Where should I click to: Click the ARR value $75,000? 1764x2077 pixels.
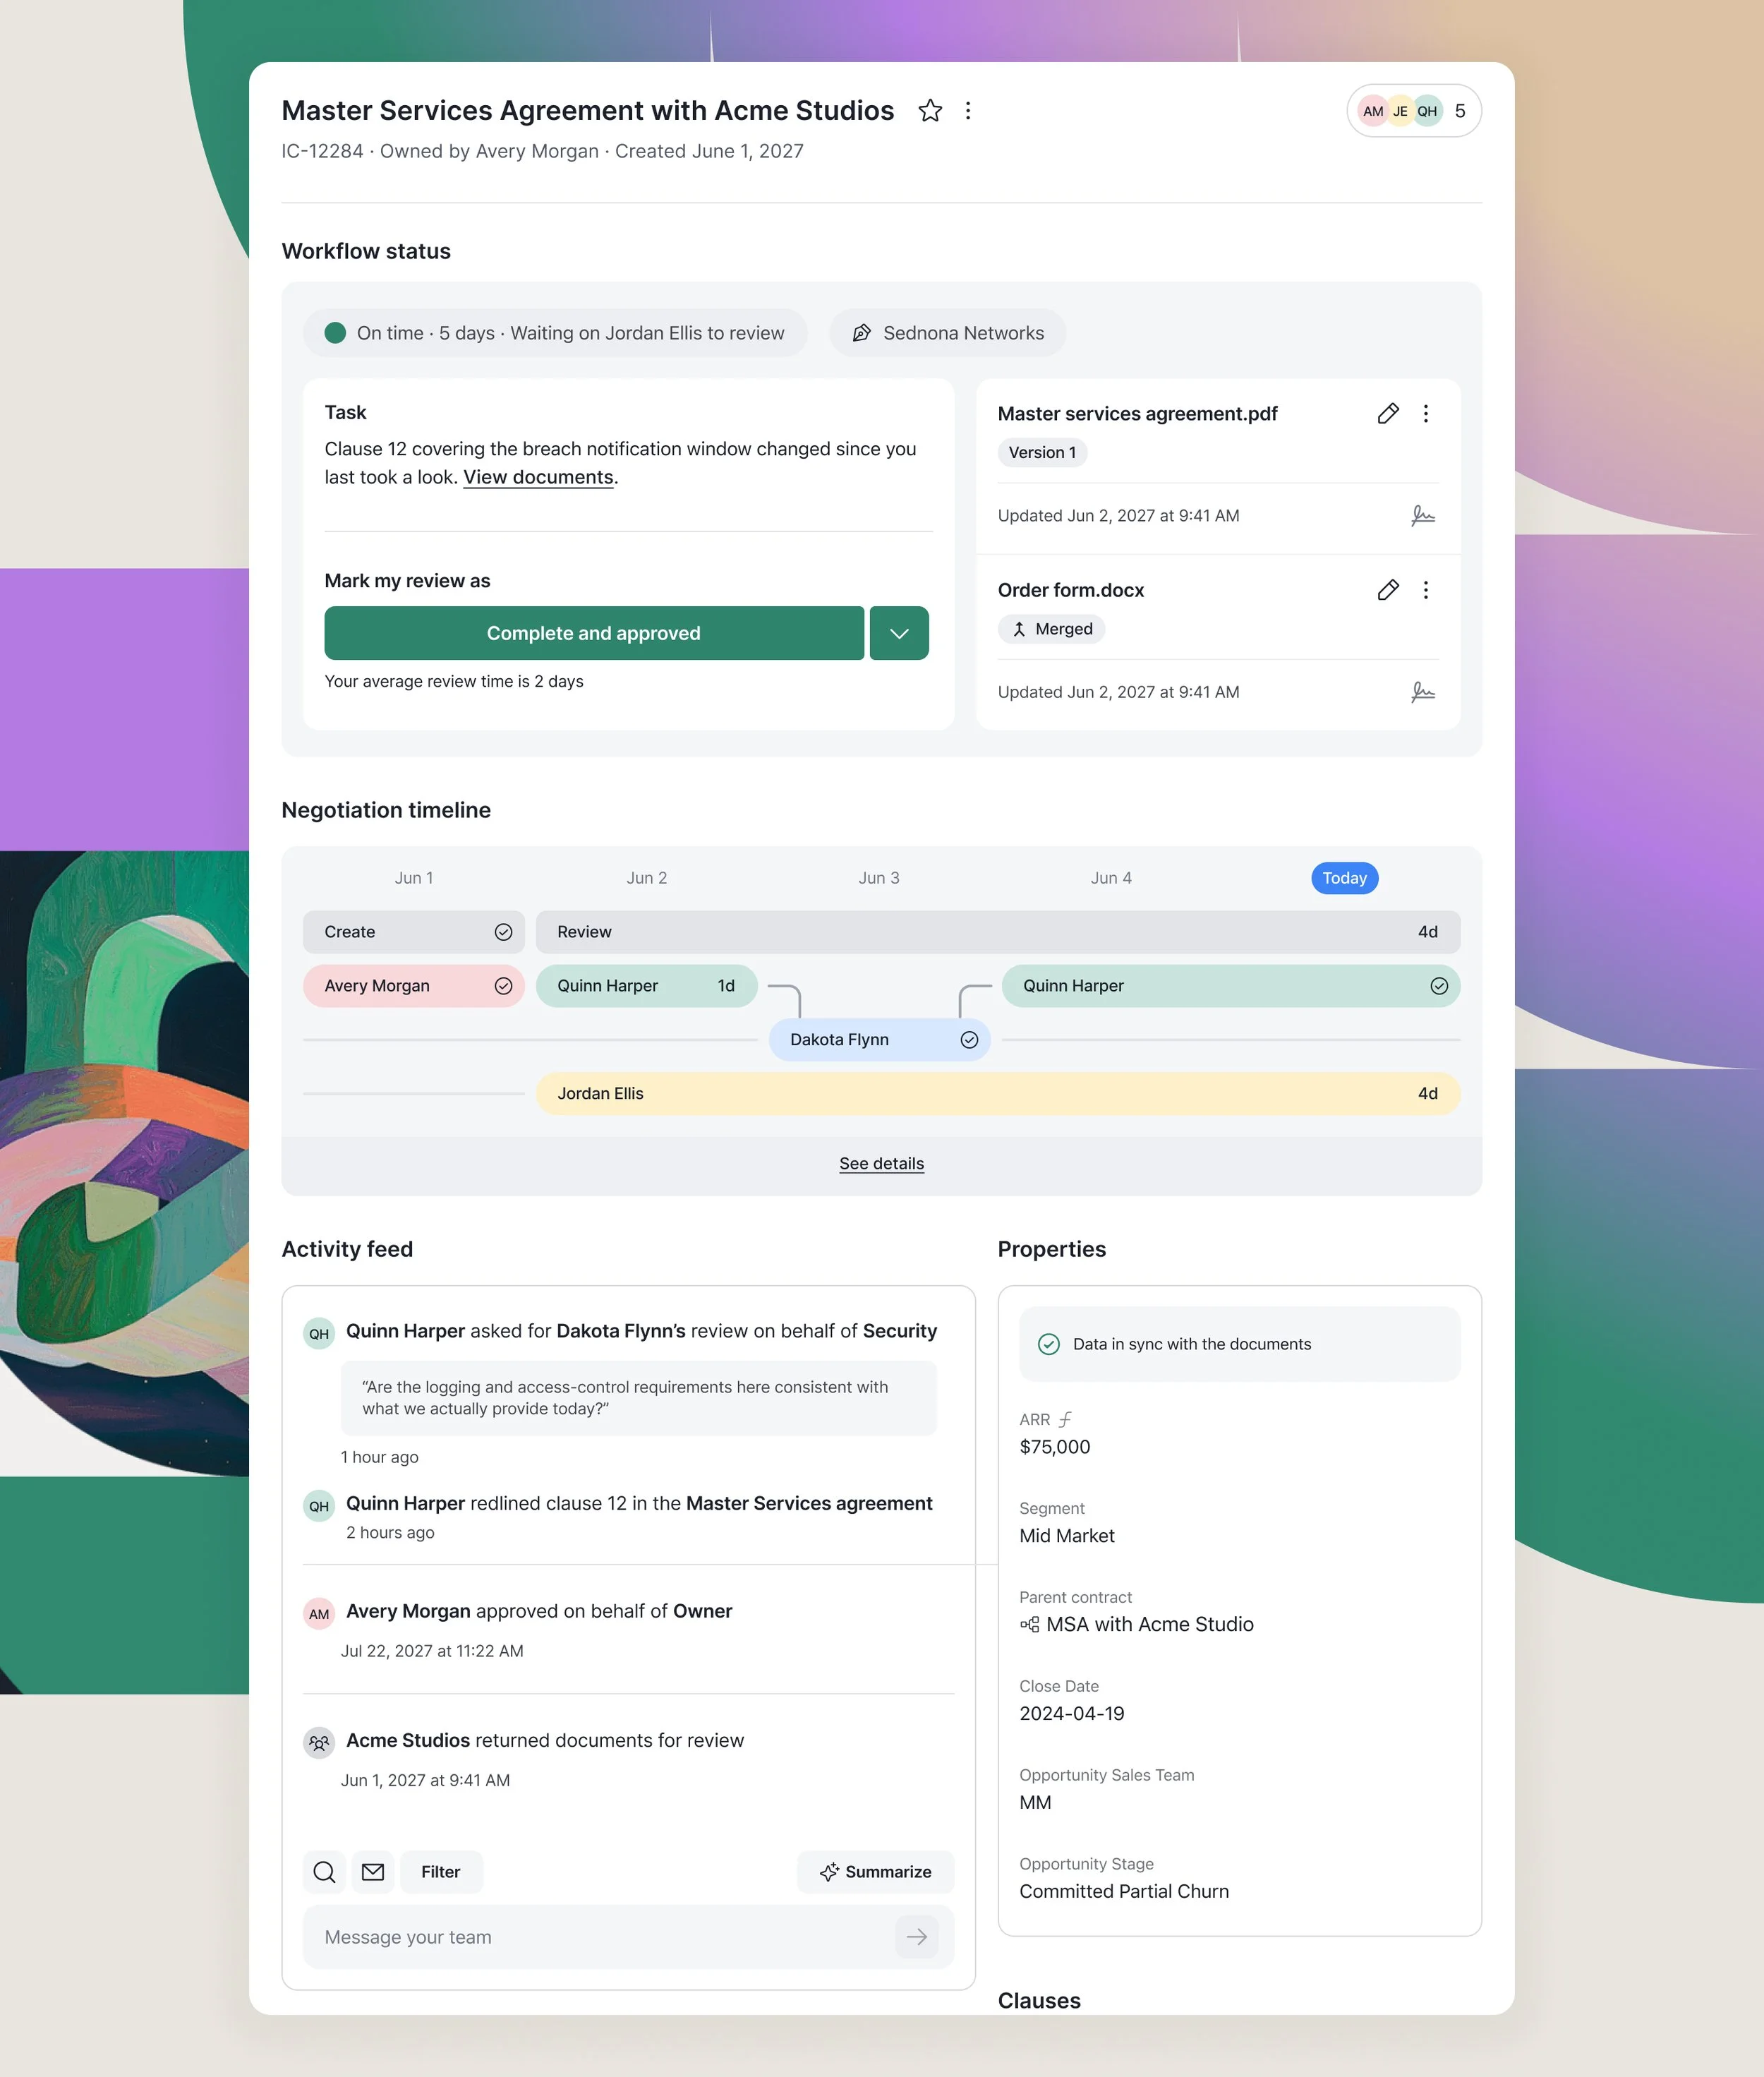pyautogui.click(x=1055, y=1447)
